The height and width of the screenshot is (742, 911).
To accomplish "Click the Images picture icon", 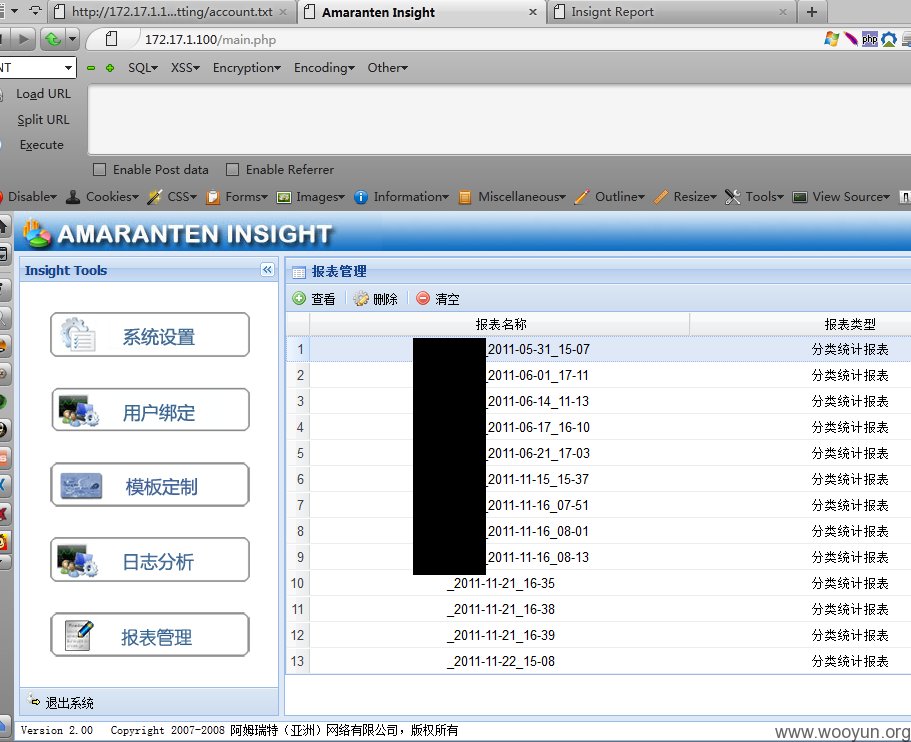I will (284, 197).
